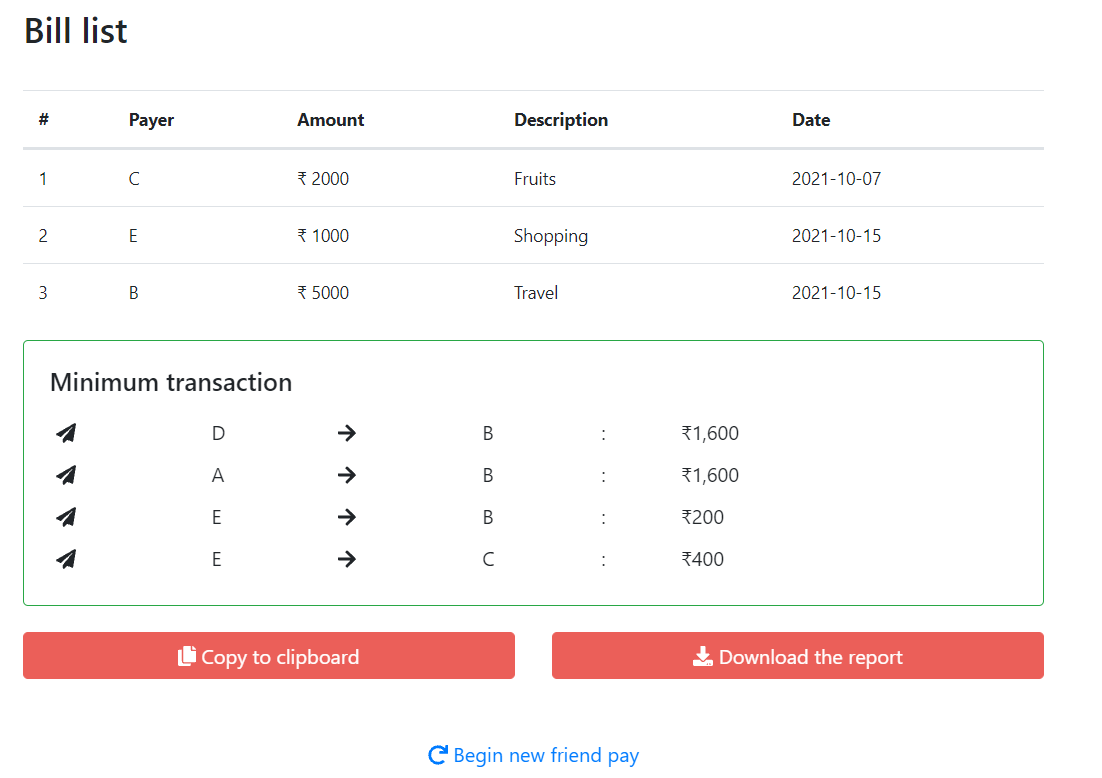Select the paper plane icon for E to B row

(65, 517)
